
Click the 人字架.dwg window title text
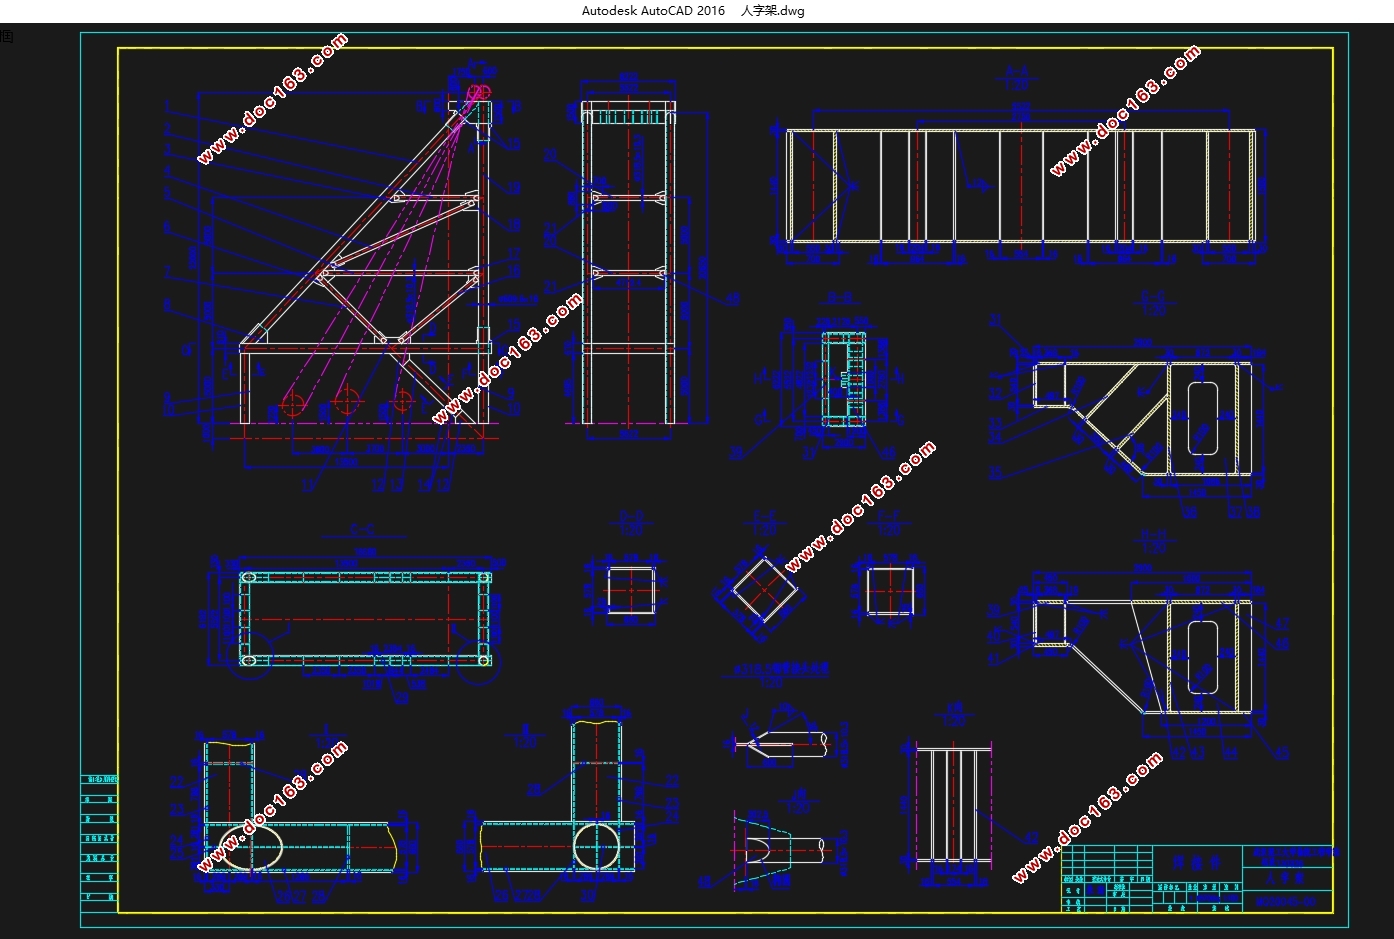772,11
